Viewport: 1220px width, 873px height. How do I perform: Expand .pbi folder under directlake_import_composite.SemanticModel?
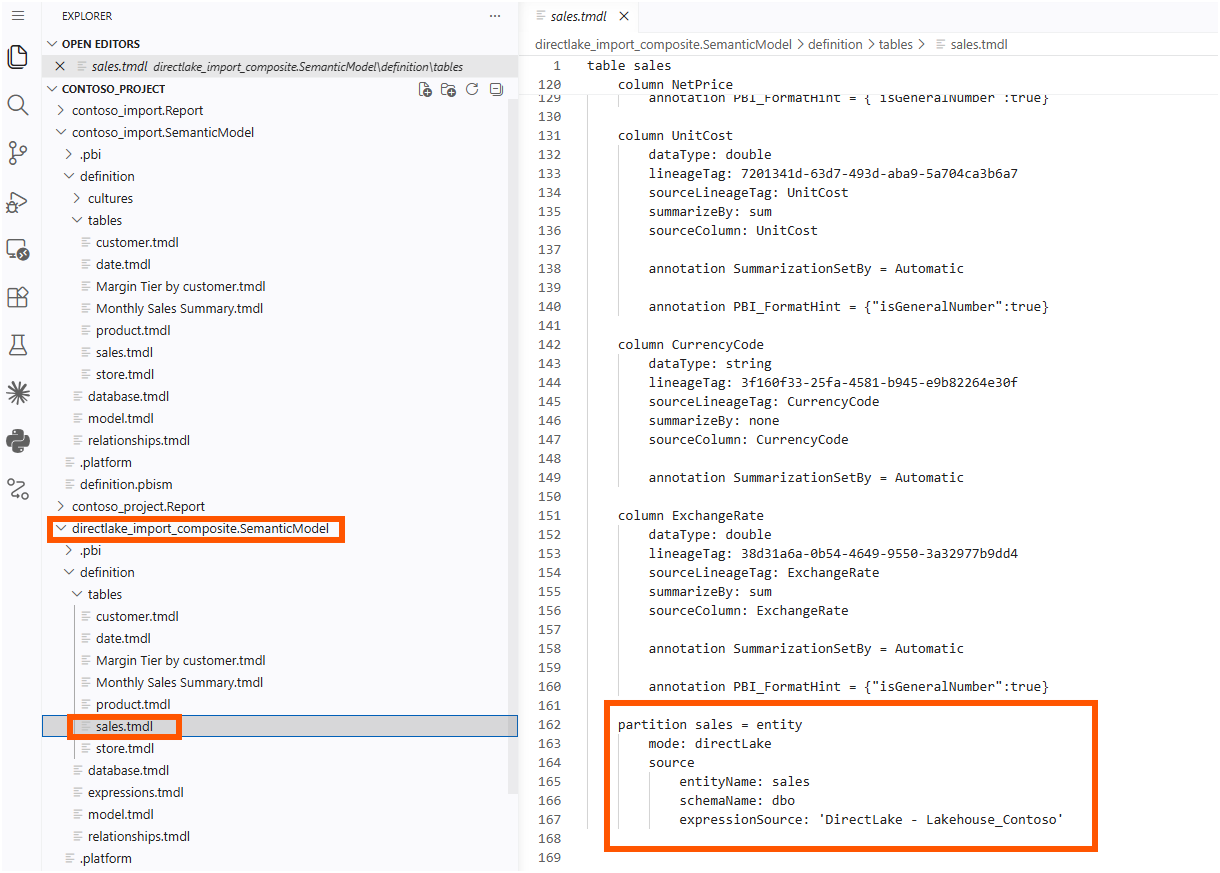pos(90,550)
